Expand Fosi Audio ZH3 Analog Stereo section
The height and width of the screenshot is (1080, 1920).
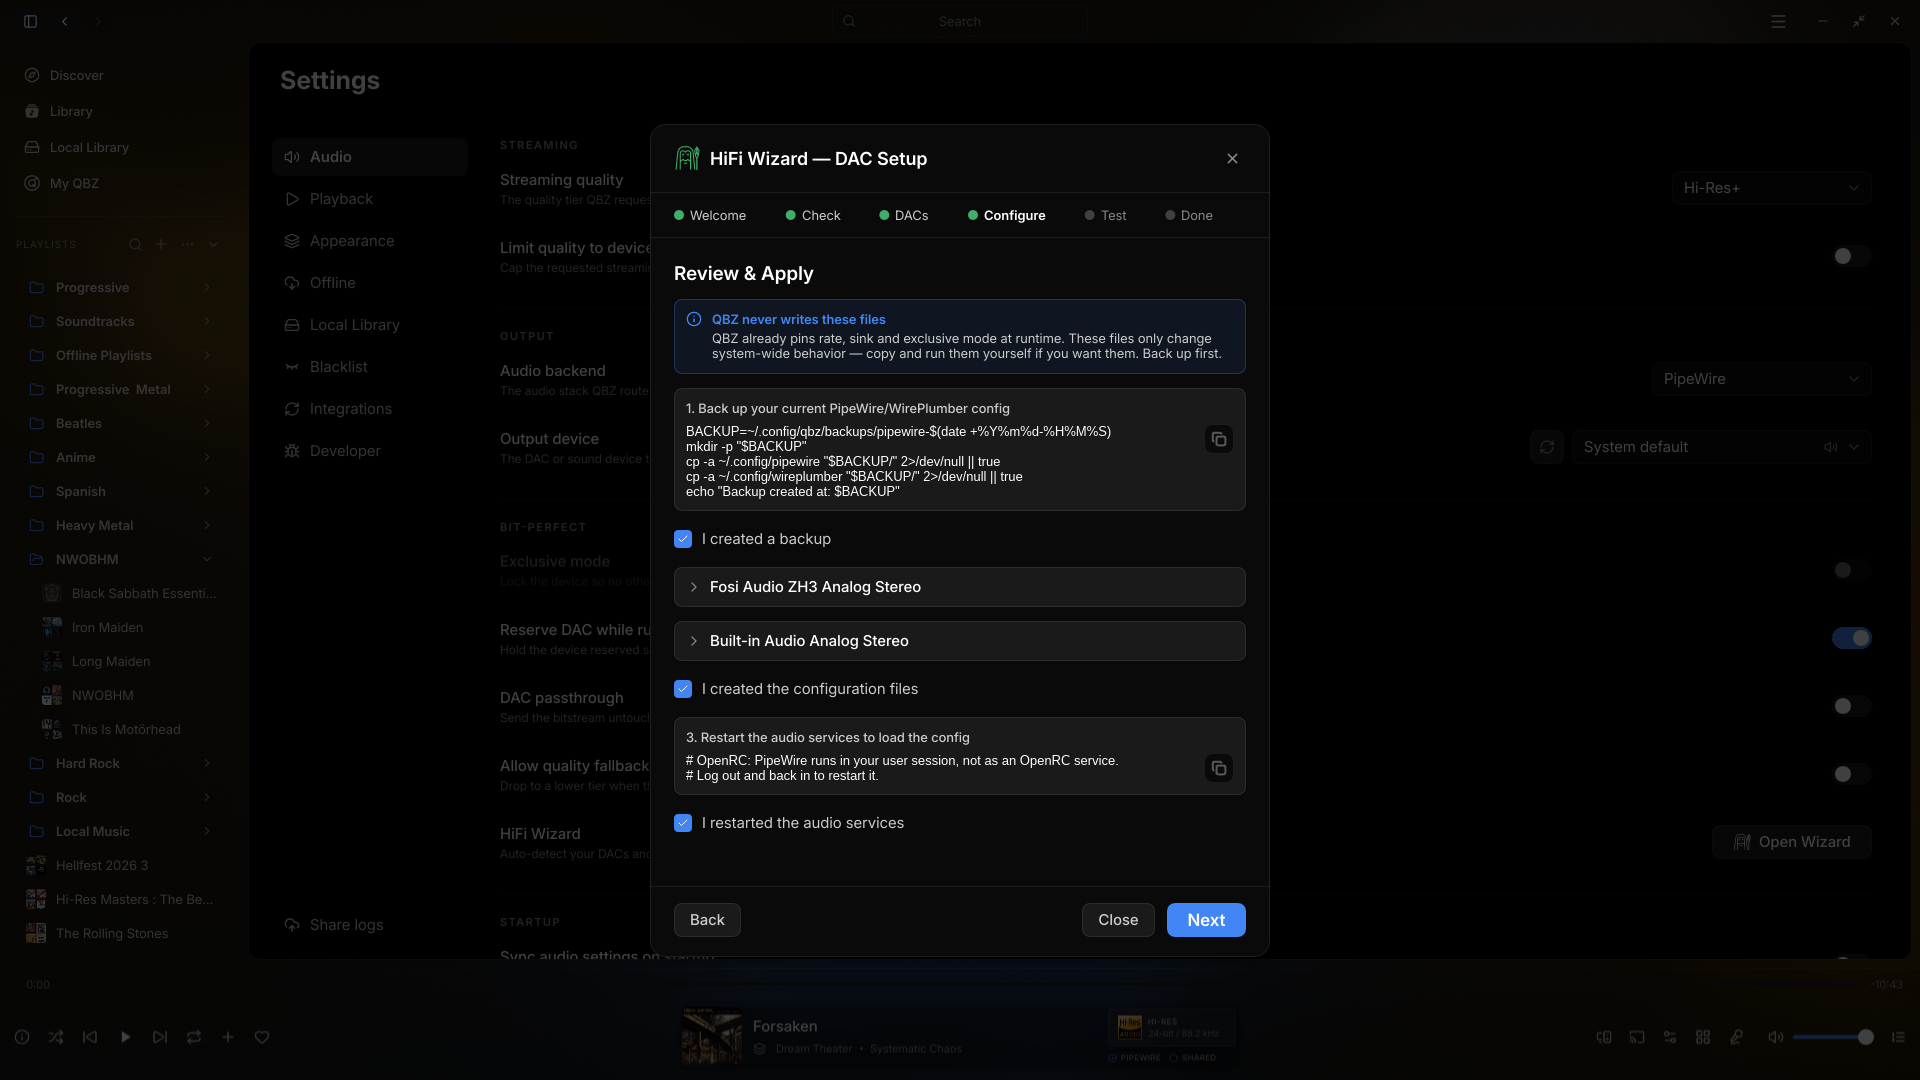coord(959,587)
